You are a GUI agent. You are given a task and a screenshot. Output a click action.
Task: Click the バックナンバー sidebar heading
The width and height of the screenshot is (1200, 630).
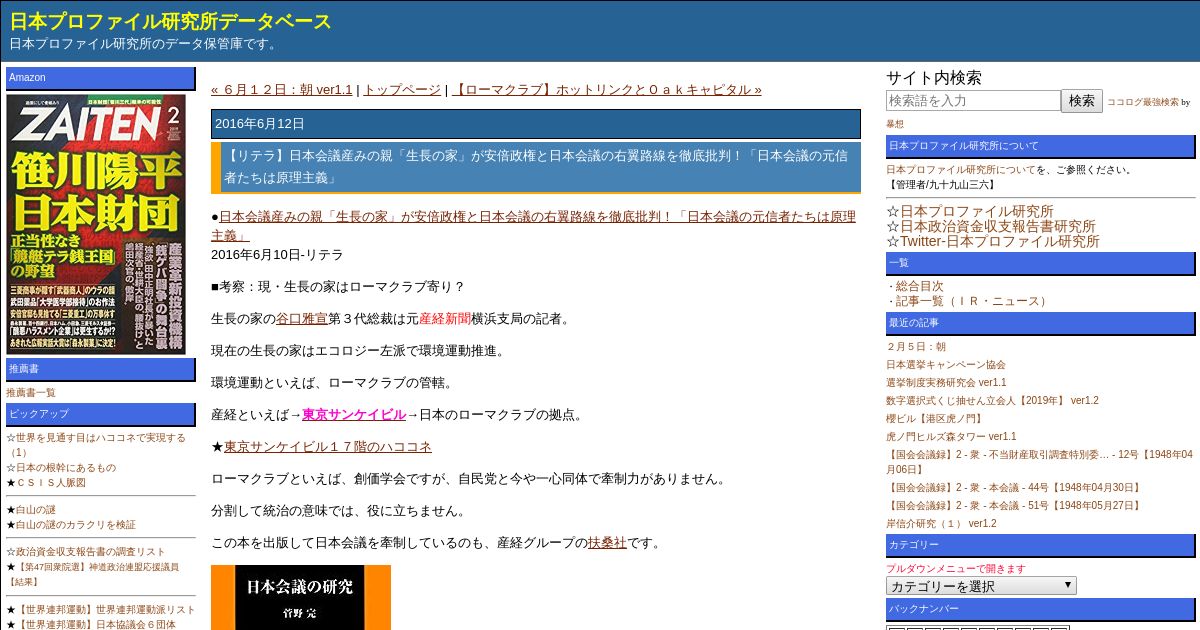[x=1040, y=609]
